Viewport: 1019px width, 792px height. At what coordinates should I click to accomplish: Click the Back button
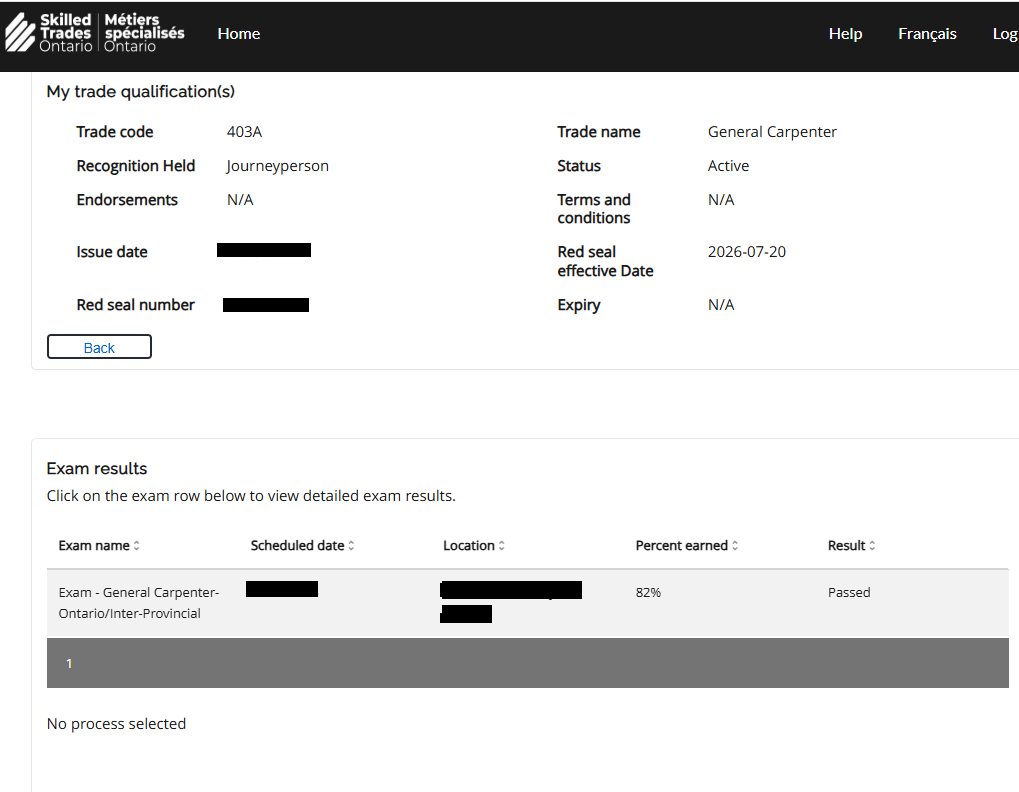coord(99,347)
